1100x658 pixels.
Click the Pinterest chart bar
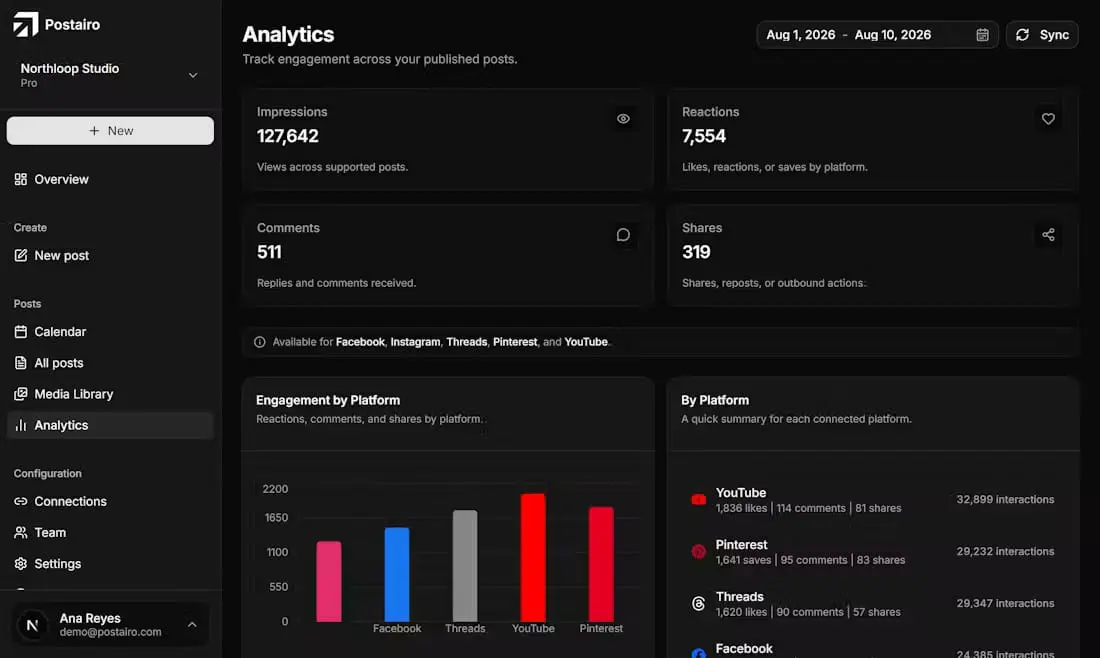pos(601,564)
